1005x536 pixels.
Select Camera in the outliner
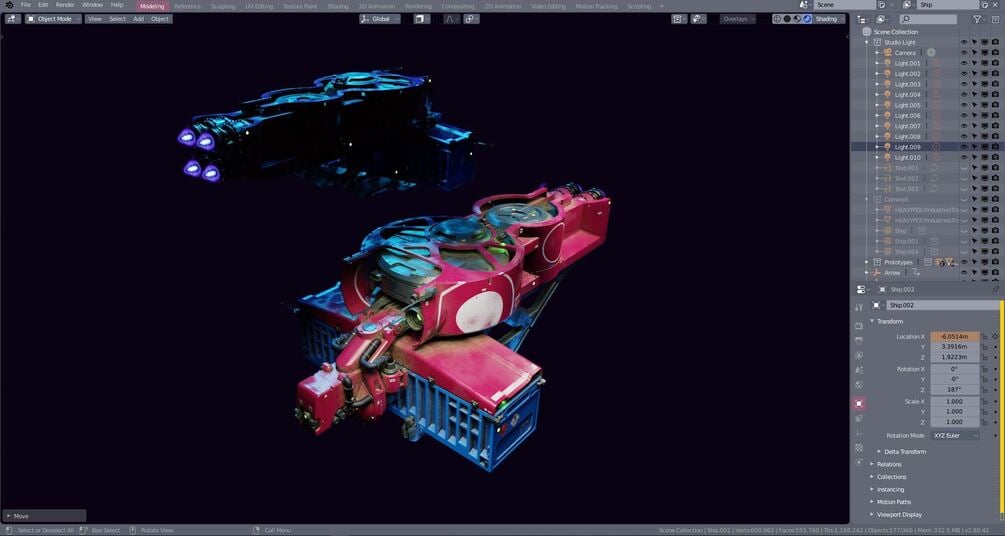point(905,53)
